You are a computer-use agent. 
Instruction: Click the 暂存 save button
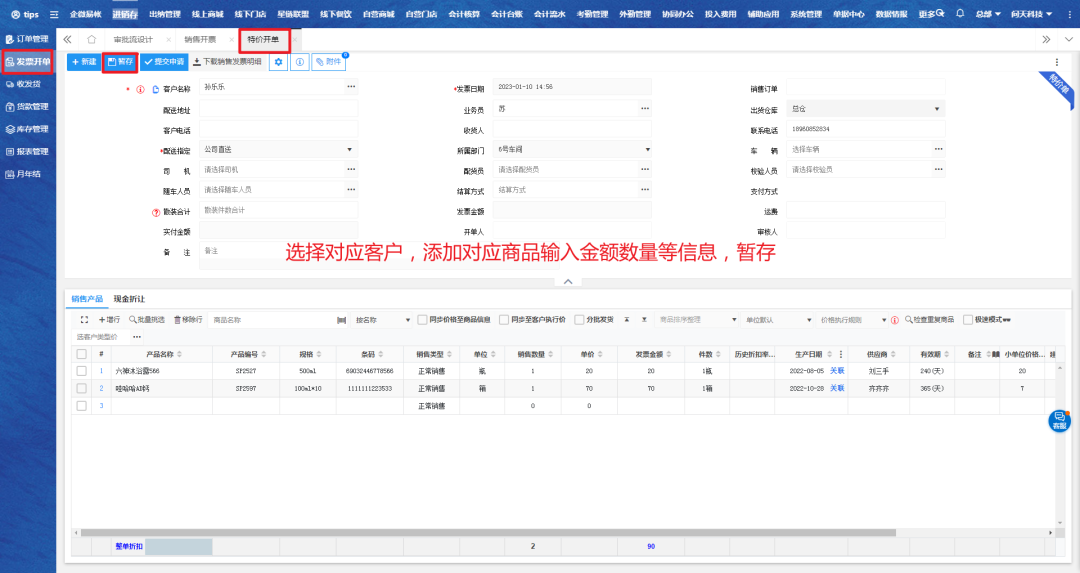(x=119, y=62)
